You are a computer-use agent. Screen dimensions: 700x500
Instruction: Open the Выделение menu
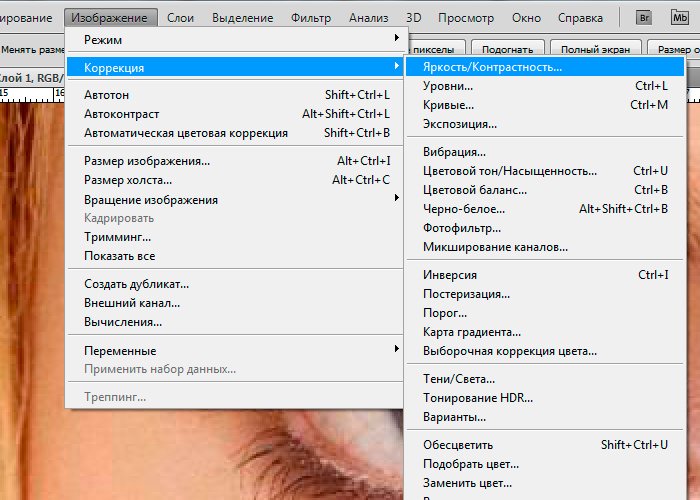point(243,18)
